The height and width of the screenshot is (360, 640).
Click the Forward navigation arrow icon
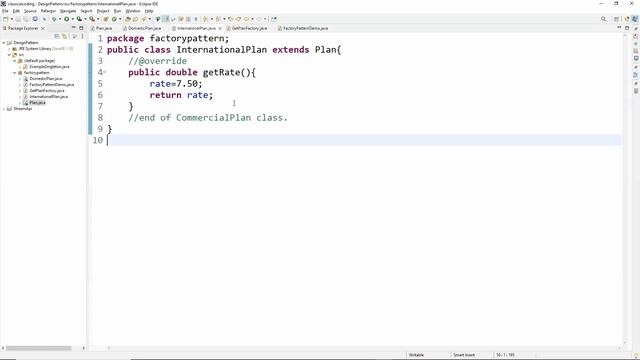259,19
